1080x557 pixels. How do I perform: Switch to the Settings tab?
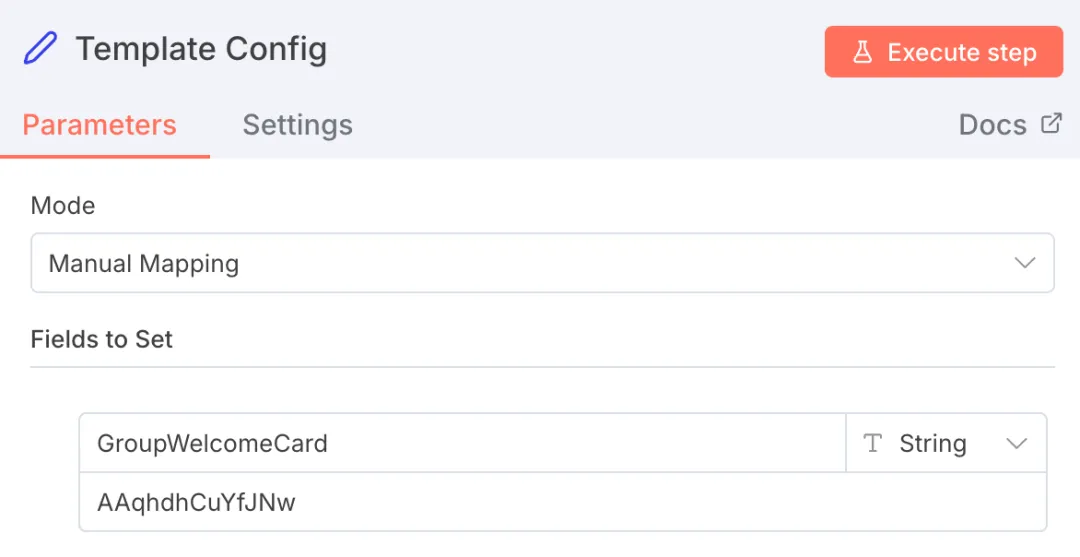[297, 125]
